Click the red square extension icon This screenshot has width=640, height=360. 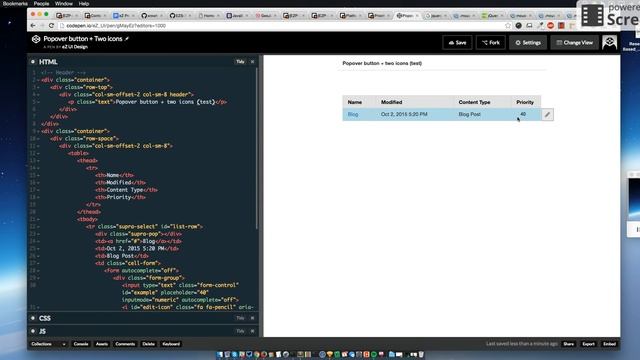[561, 25]
